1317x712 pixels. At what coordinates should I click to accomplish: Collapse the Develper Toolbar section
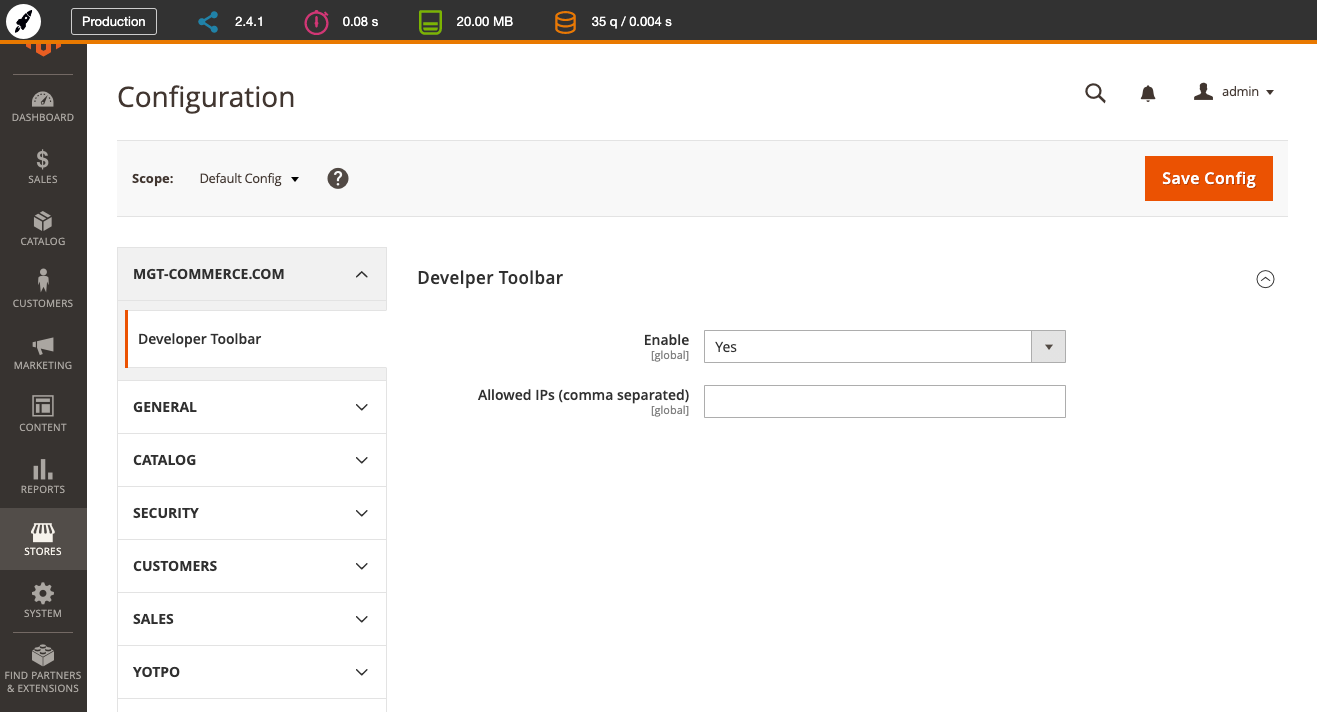(x=1265, y=279)
